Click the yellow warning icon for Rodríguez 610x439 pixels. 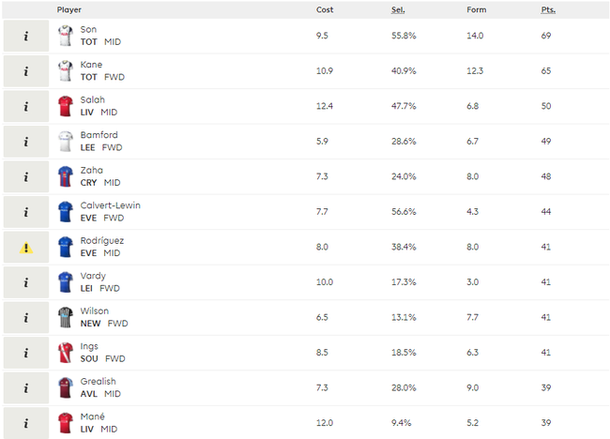coord(26,248)
